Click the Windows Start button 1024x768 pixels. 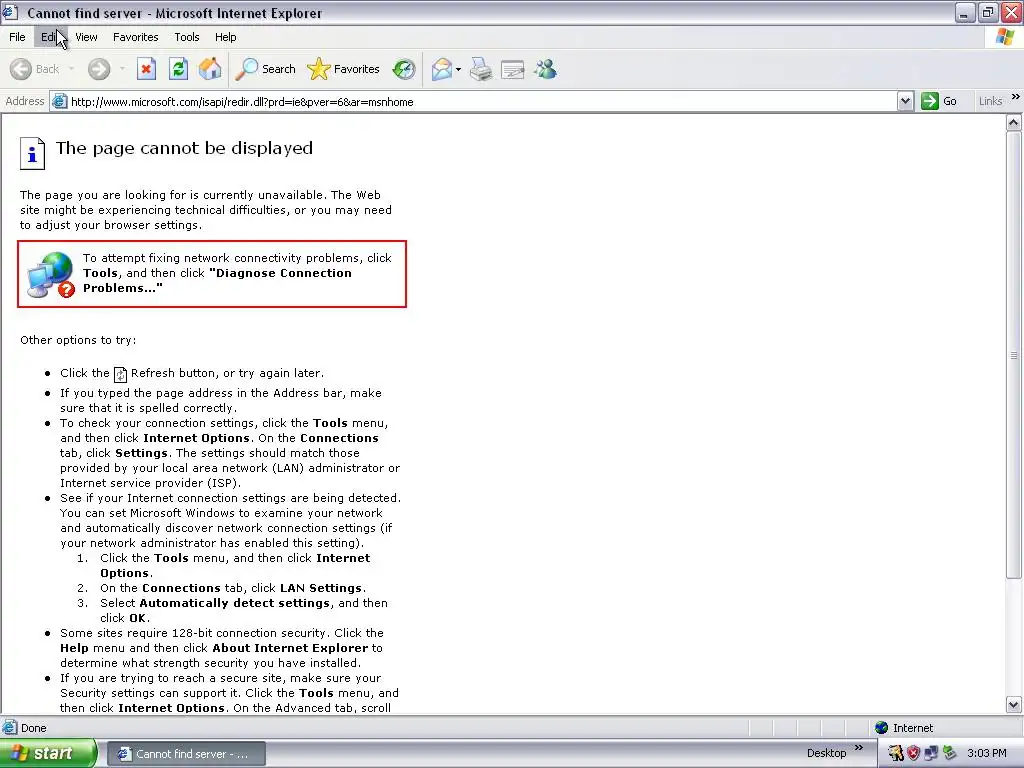(x=48, y=754)
